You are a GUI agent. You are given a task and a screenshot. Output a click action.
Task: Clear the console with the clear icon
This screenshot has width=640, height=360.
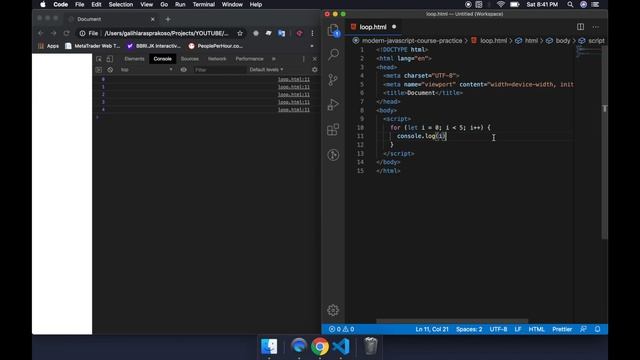tap(110, 70)
